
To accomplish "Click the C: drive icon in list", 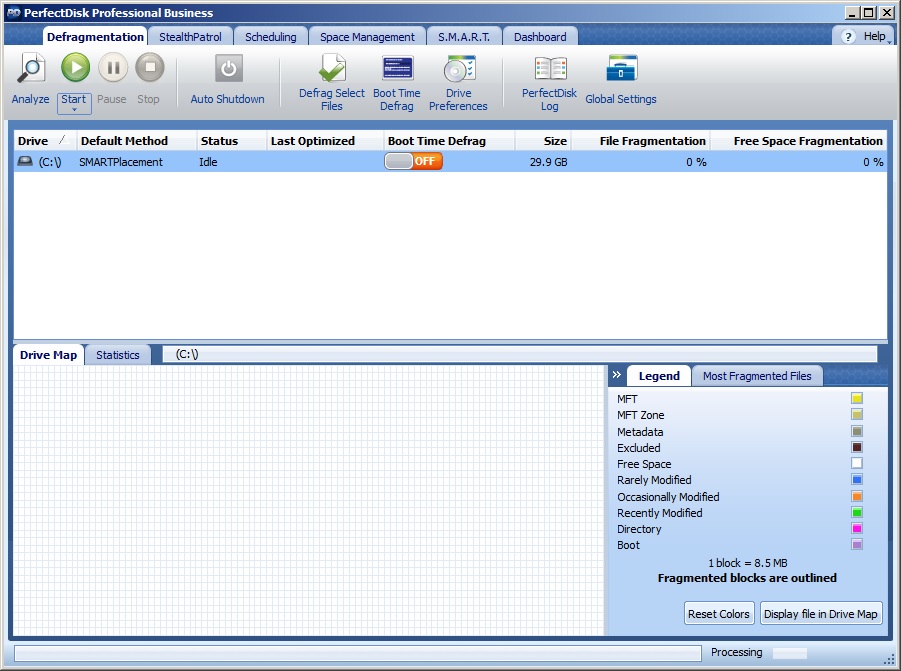I will tap(25, 161).
